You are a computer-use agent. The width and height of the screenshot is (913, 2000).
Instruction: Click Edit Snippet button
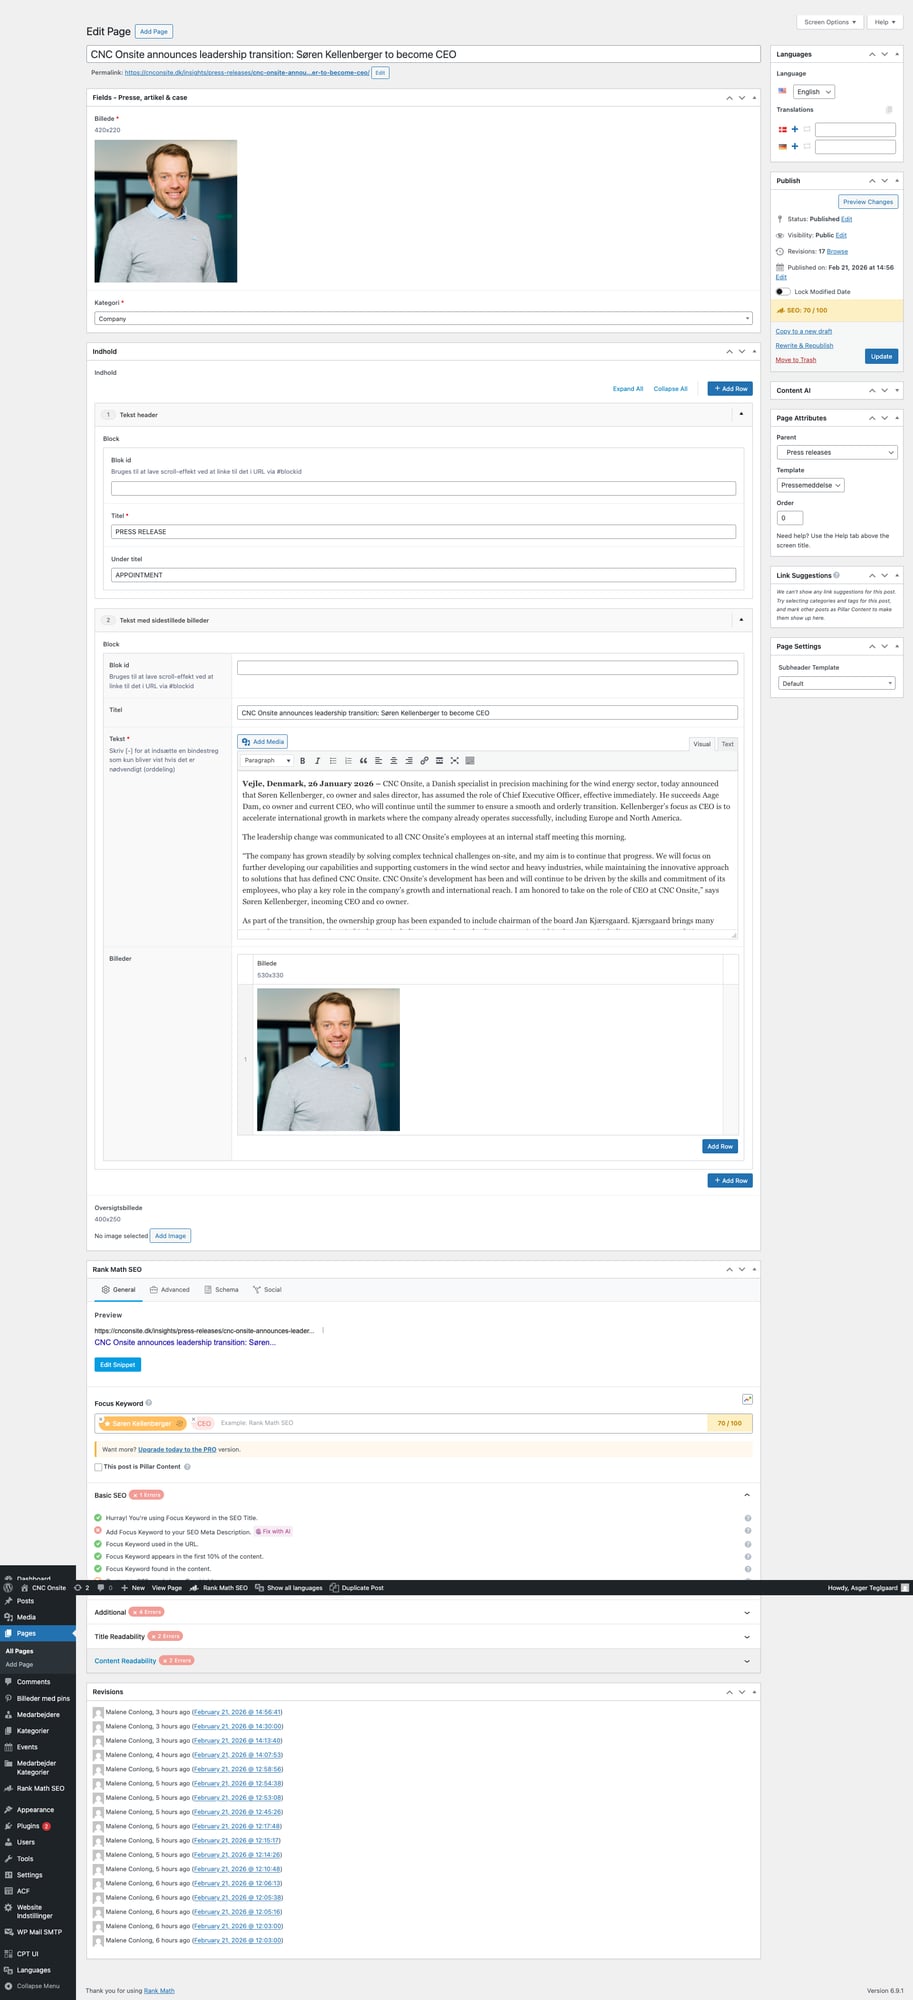(x=118, y=1365)
